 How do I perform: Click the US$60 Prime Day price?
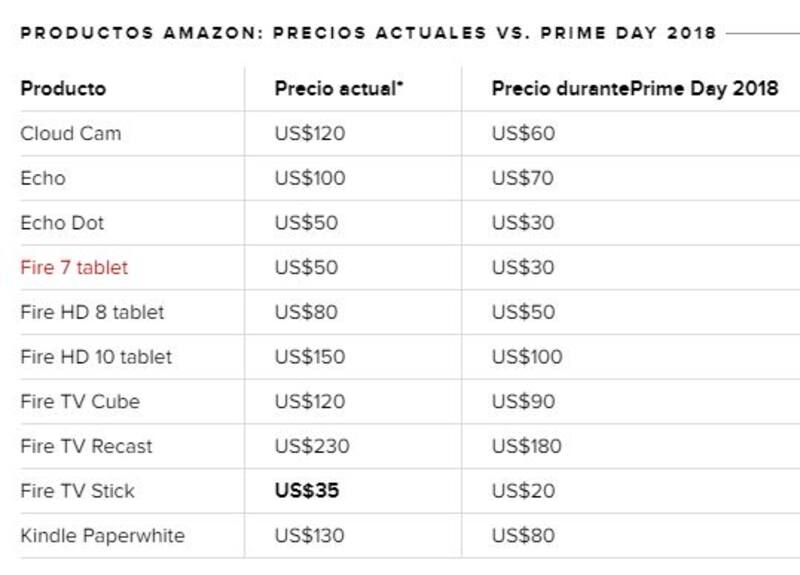click(522, 134)
